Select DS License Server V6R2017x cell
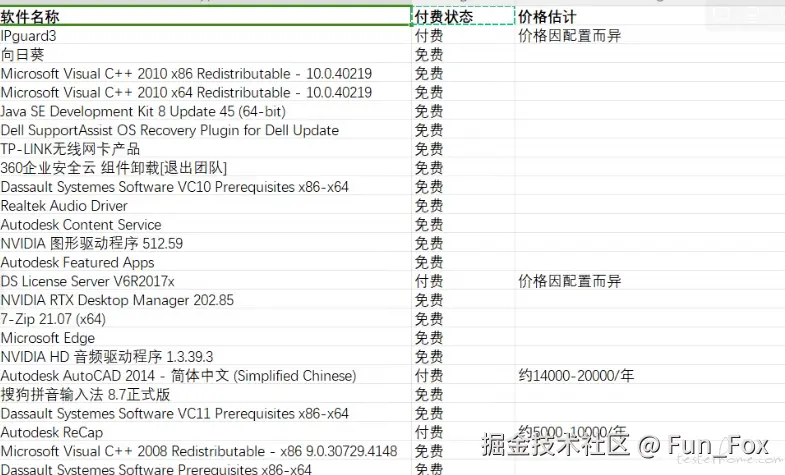 coord(205,281)
